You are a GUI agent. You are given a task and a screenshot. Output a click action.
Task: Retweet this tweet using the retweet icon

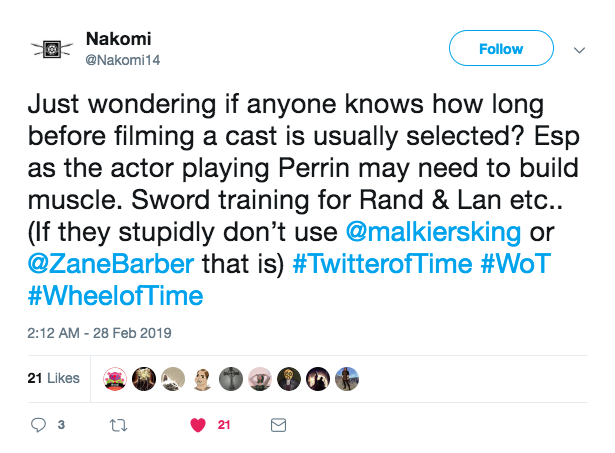click(x=120, y=425)
